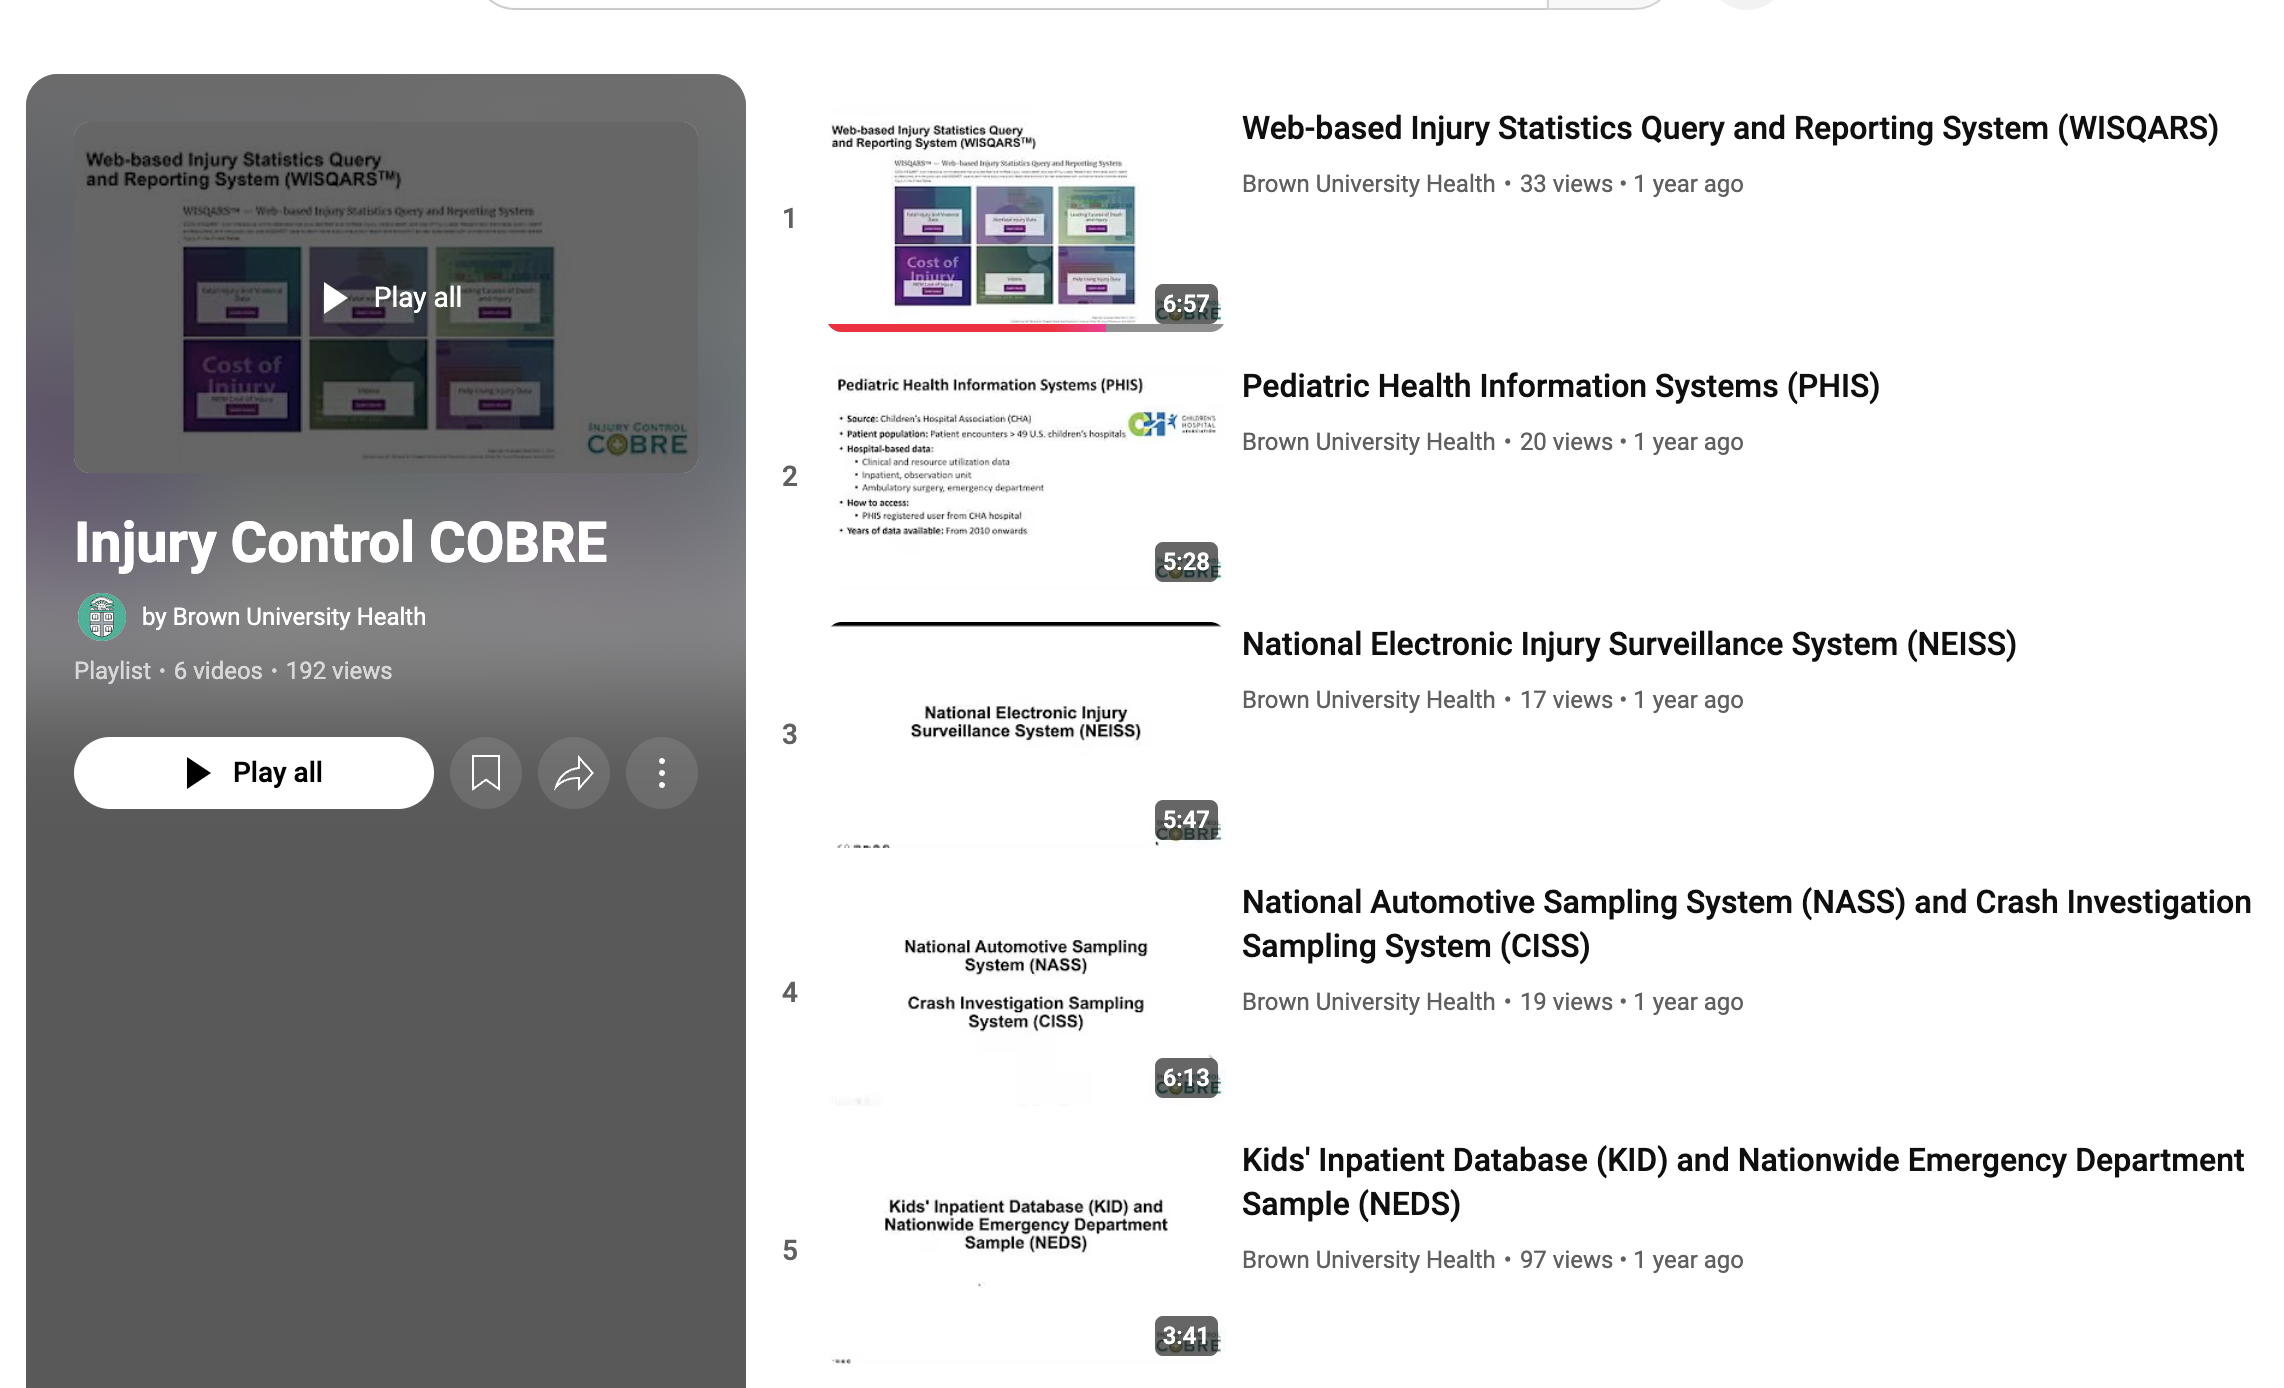The height and width of the screenshot is (1388, 2284).
Task: Share the playlist using arrow icon
Action: tap(574, 773)
